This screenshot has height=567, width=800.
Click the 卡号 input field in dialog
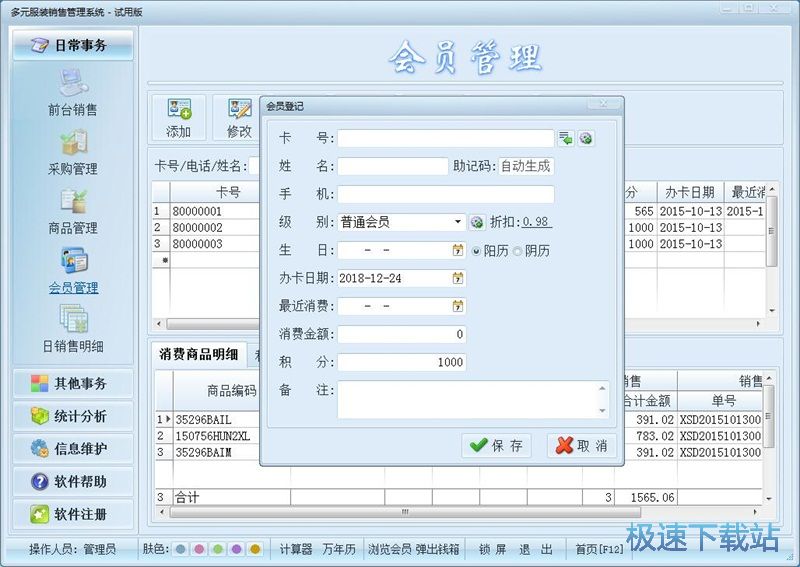445,138
